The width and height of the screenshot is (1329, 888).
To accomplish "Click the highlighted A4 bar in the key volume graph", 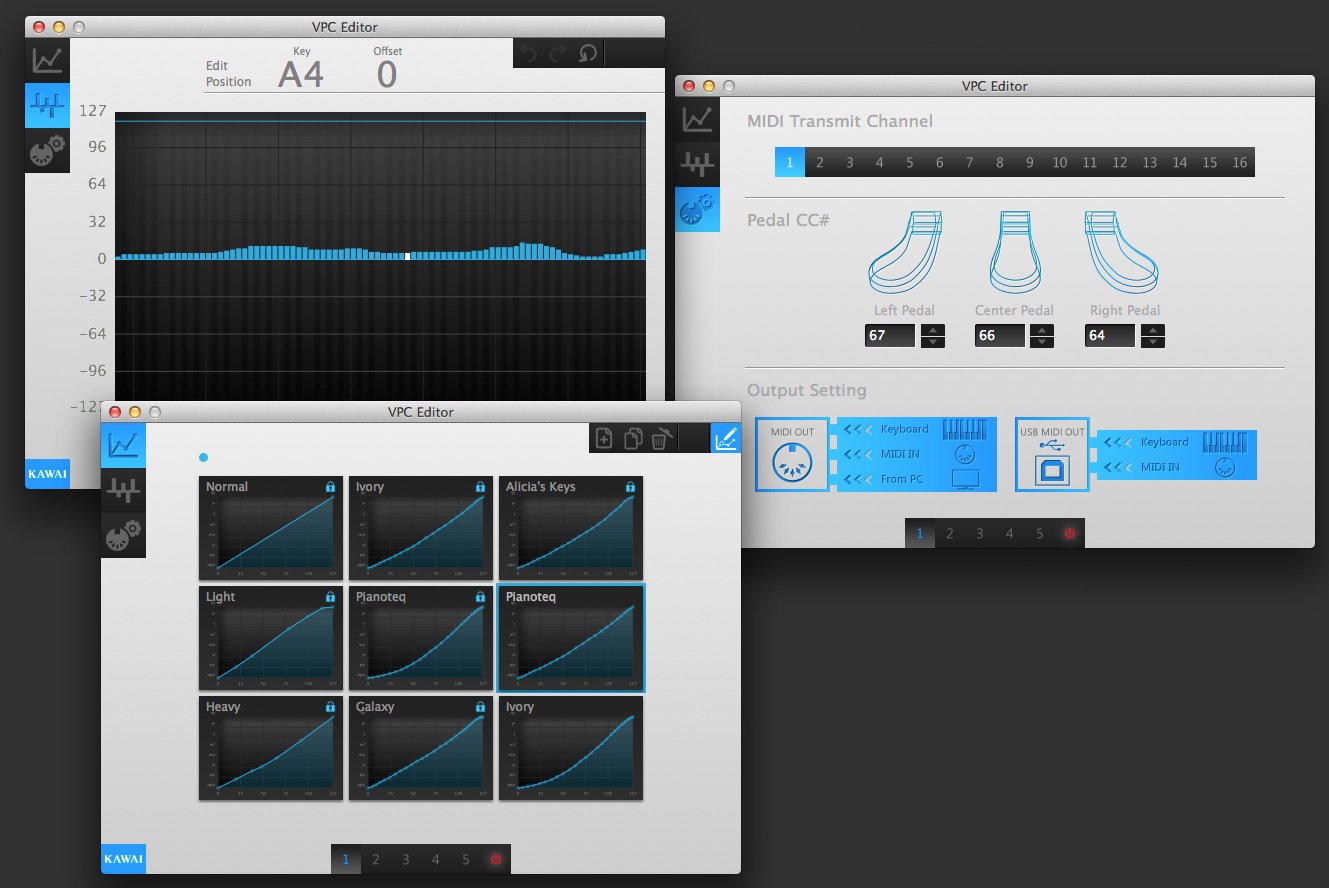I will click(x=408, y=256).
